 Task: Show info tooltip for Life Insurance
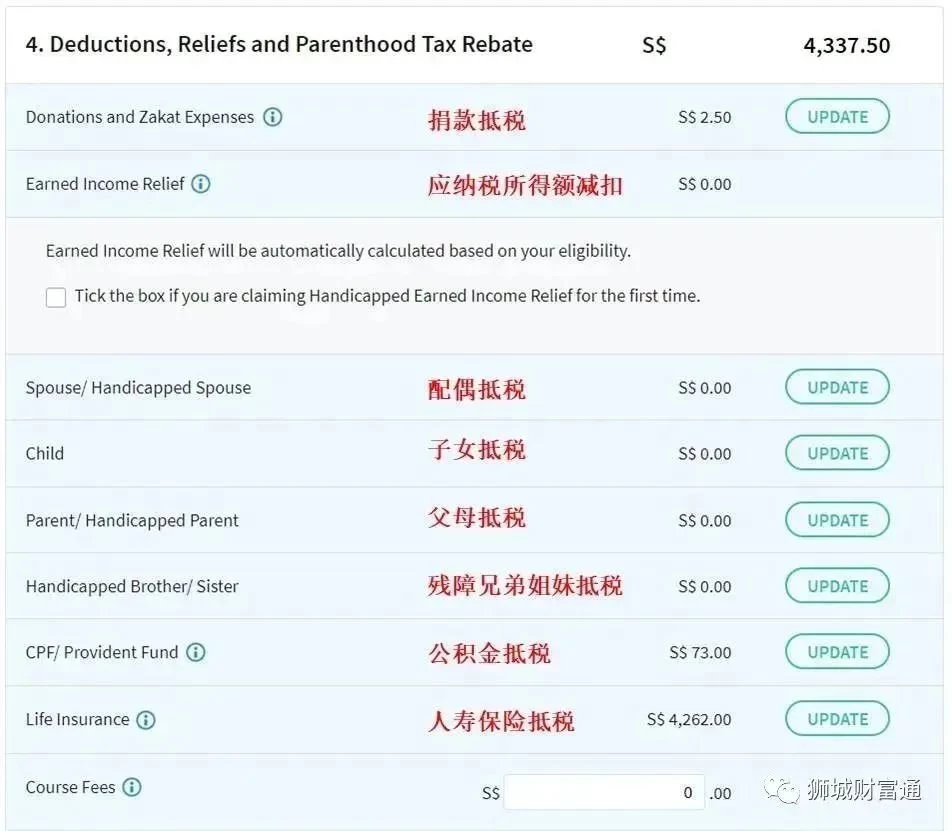pos(146,719)
